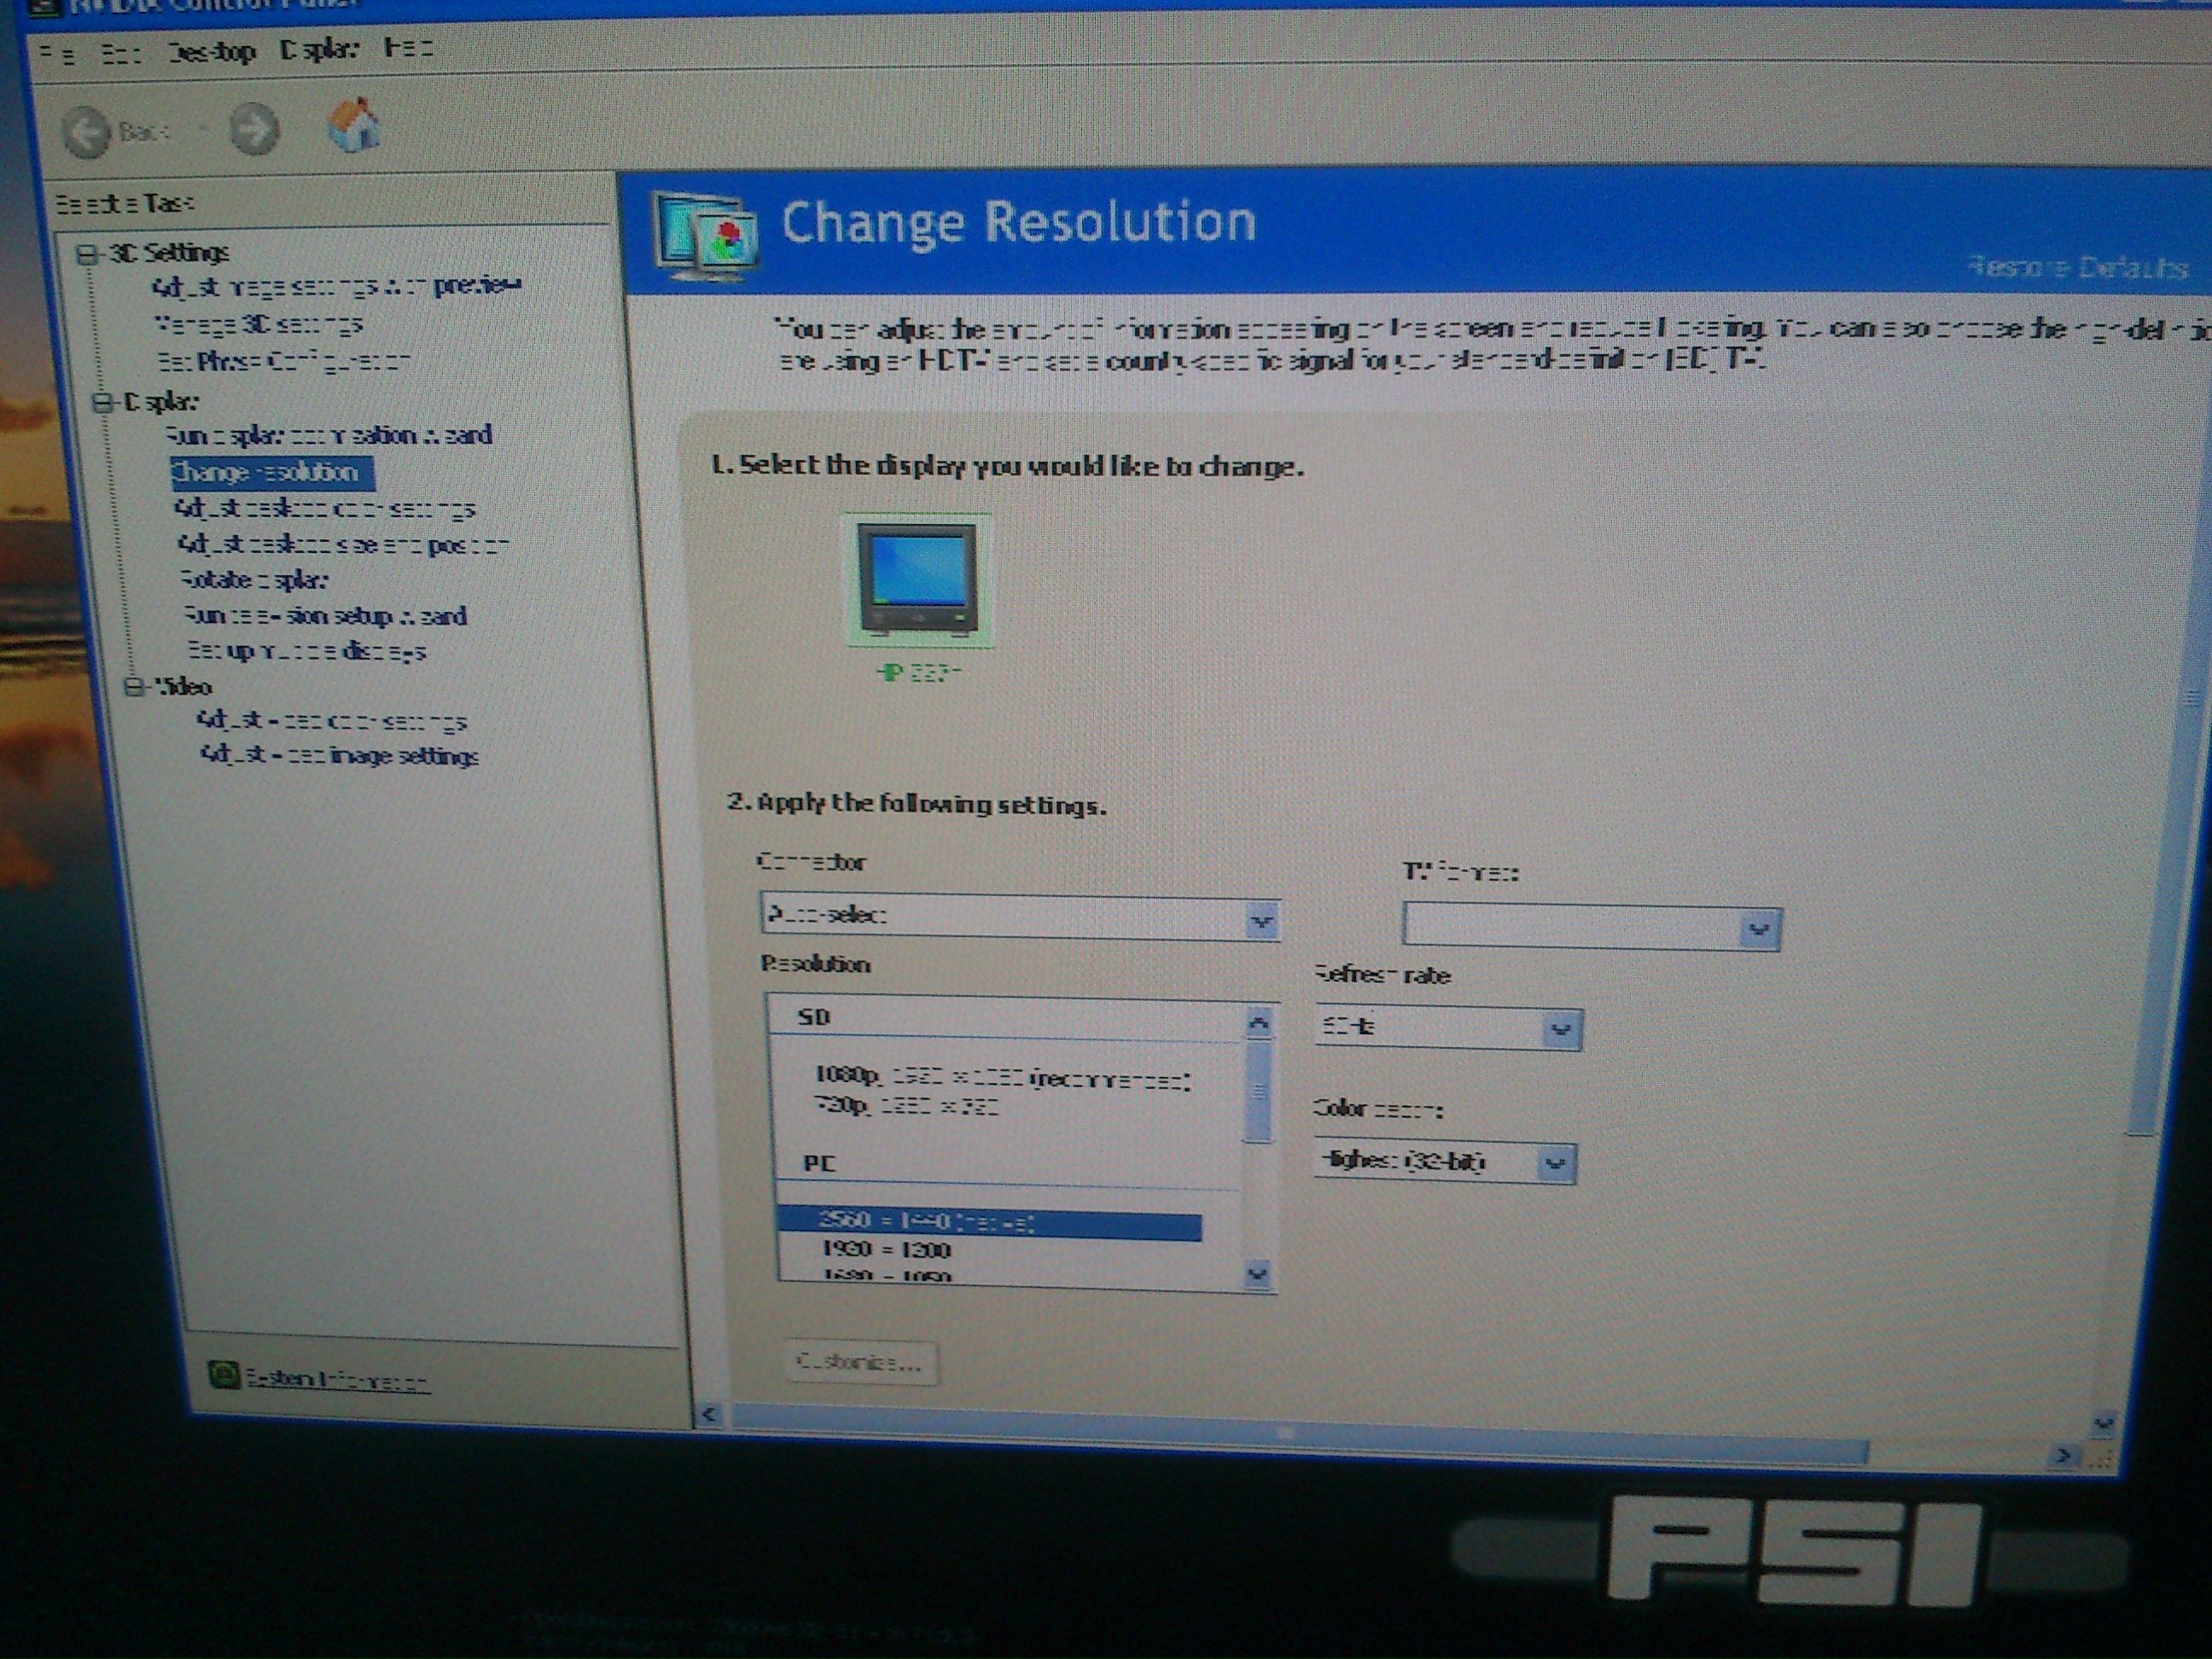Viewport: 2212px width, 1659px height.
Task: Click the Forward arrow icon
Action: click(254, 129)
